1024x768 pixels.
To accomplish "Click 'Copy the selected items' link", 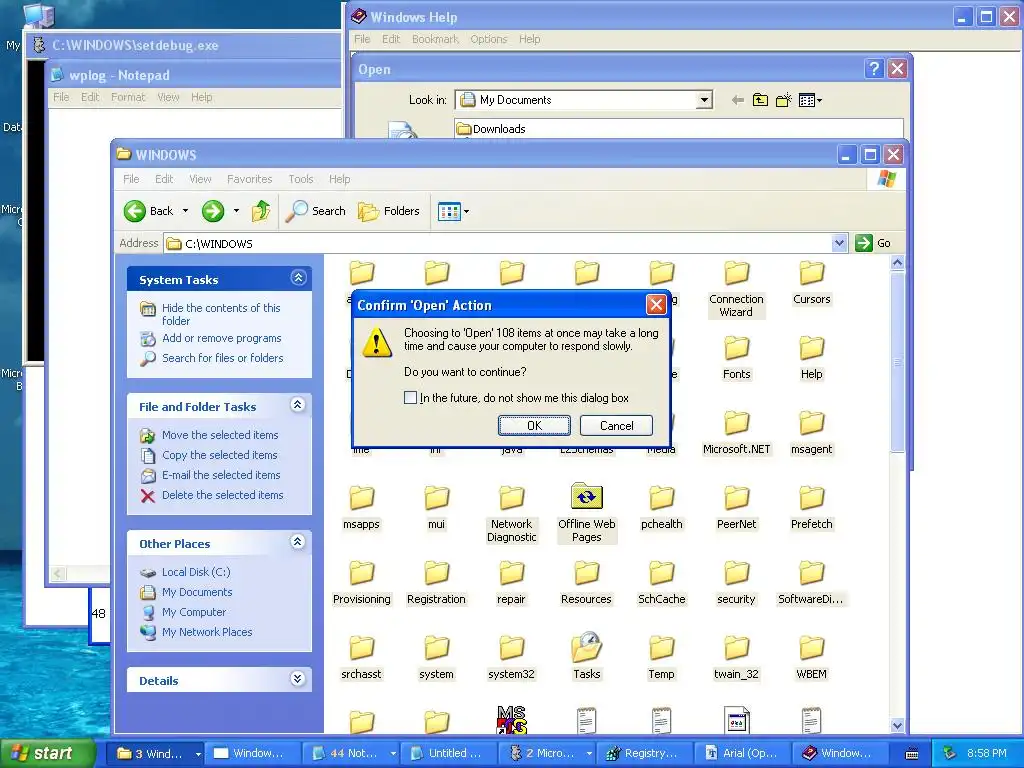I will coord(219,455).
